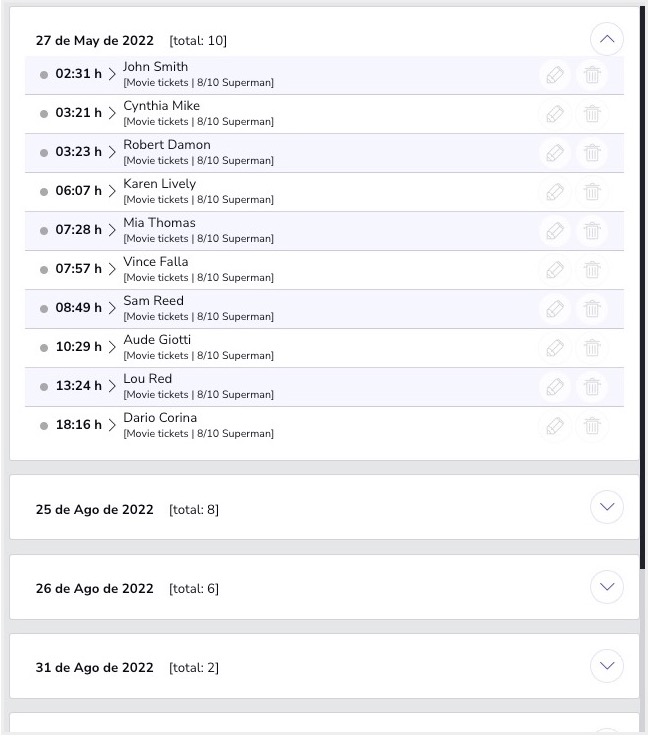Delete Dario Corina's booking

[592, 426]
